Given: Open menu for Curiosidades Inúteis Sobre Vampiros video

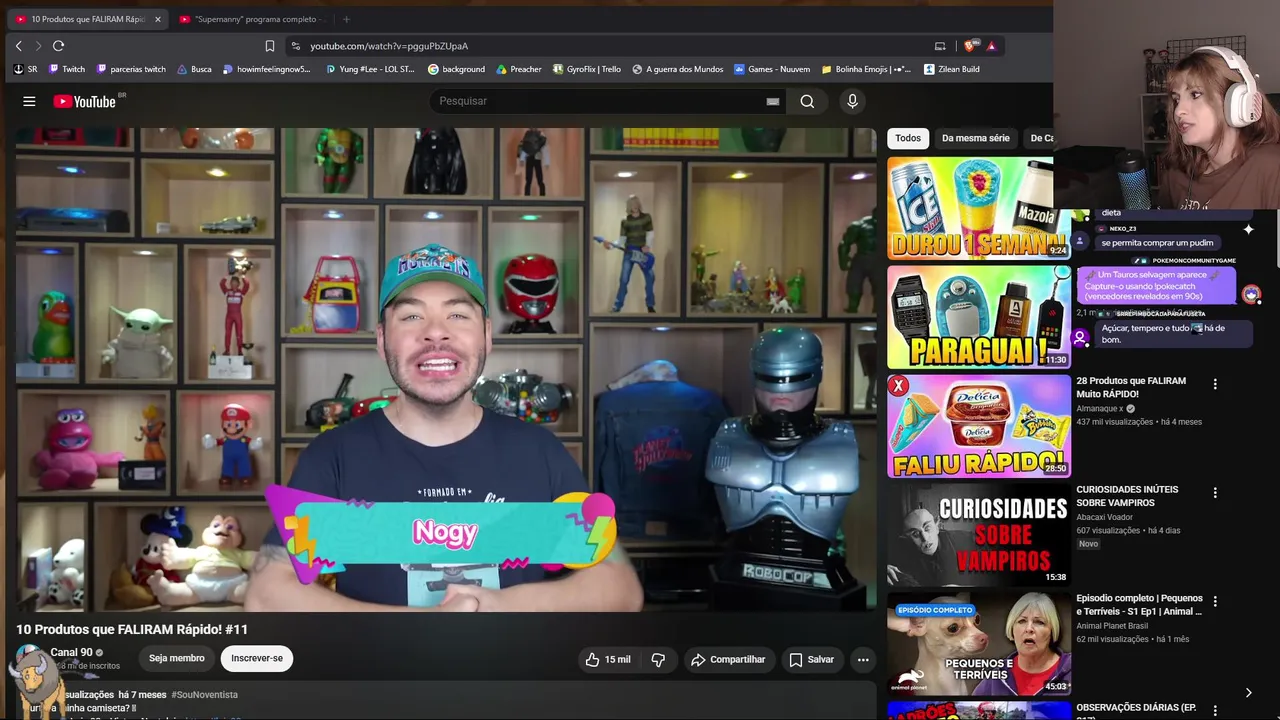Looking at the screenshot, I should pyautogui.click(x=1215, y=493).
